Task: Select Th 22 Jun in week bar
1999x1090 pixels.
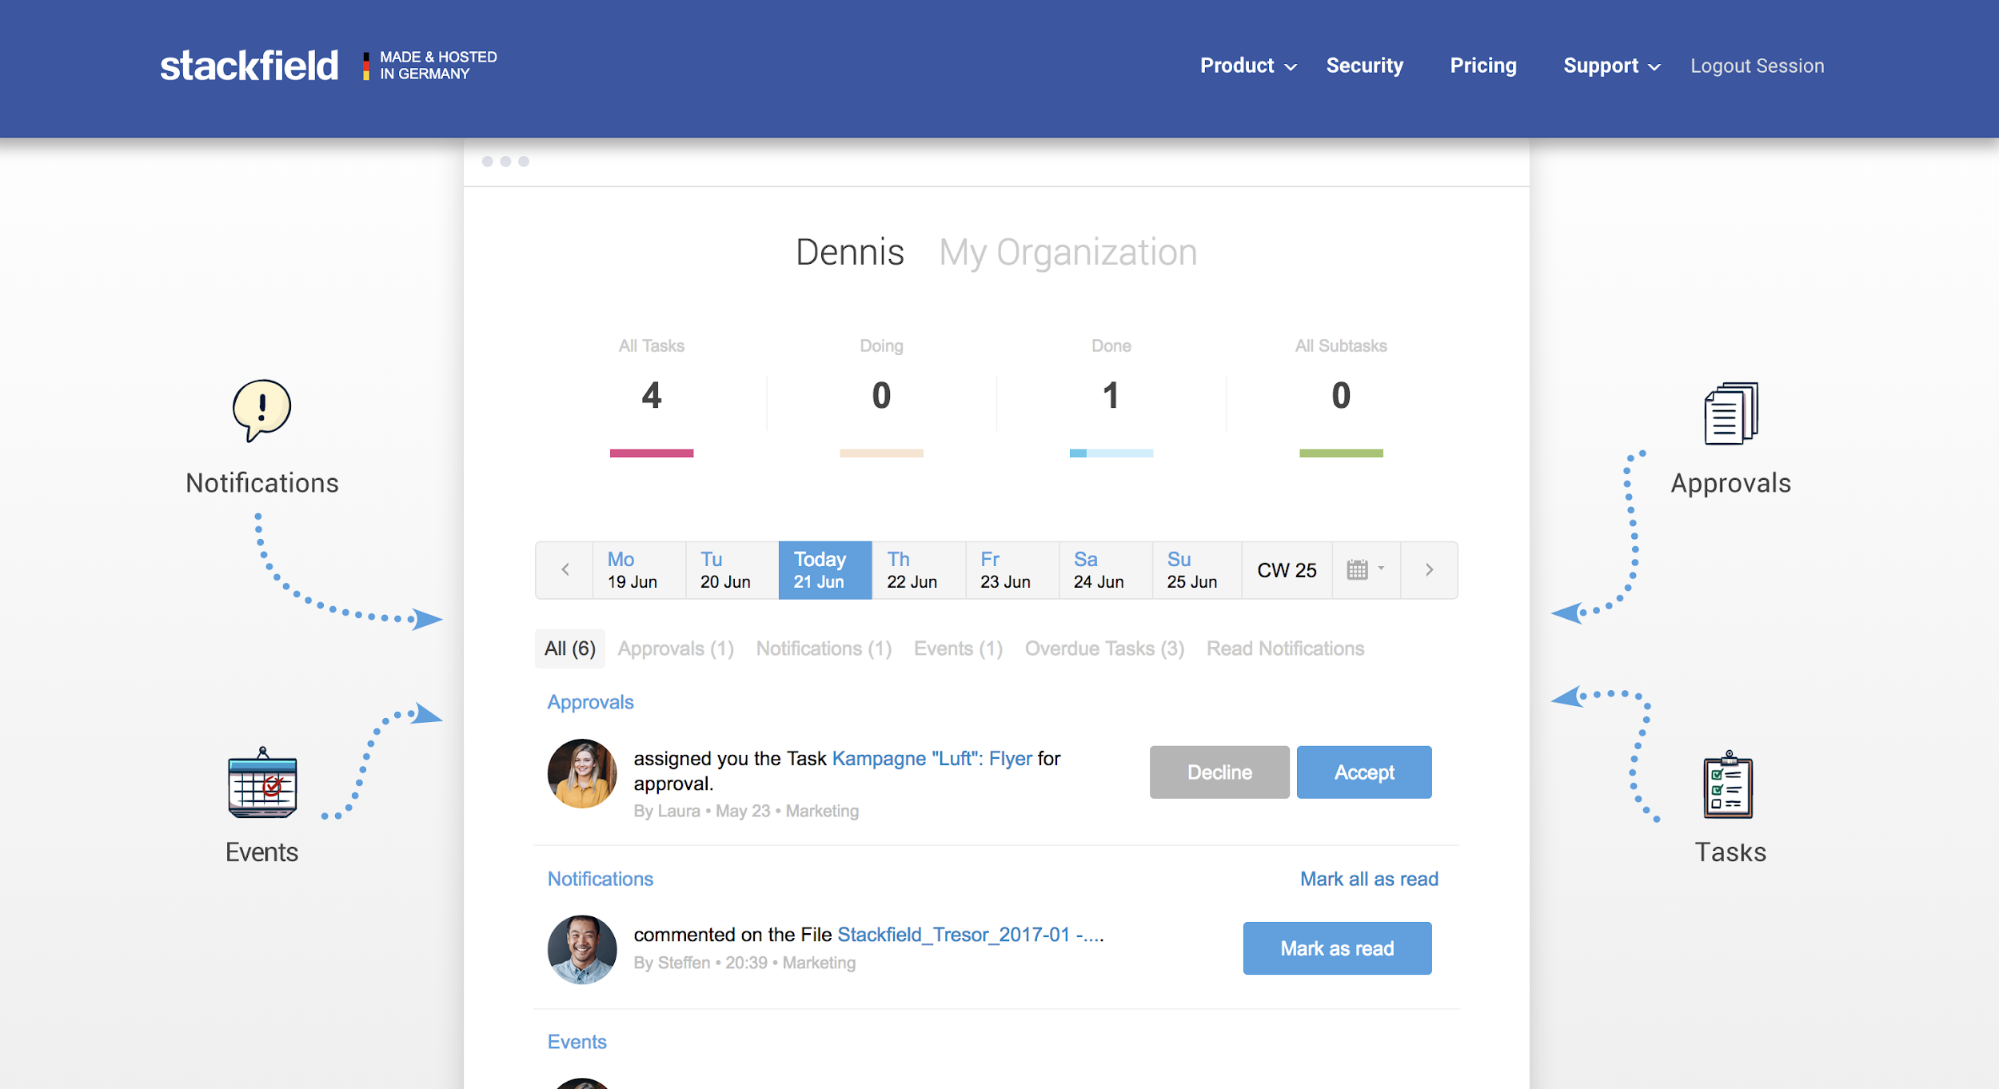Action: coord(919,570)
